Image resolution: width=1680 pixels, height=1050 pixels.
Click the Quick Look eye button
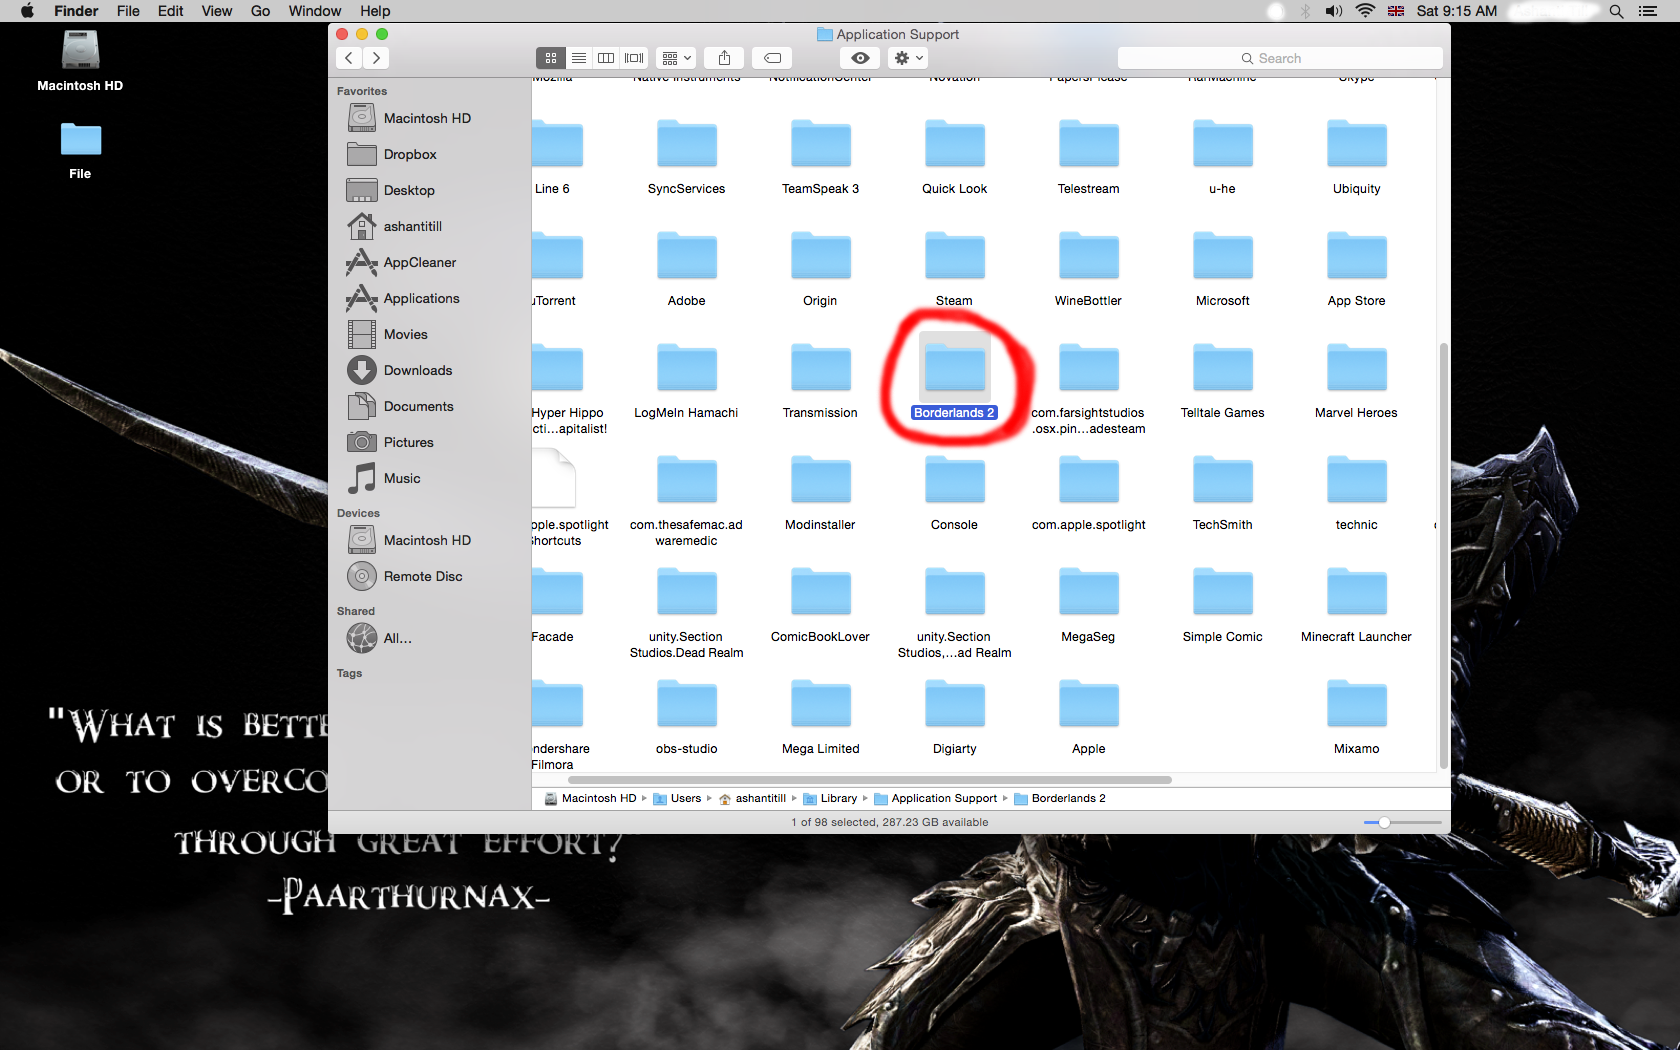860,58
